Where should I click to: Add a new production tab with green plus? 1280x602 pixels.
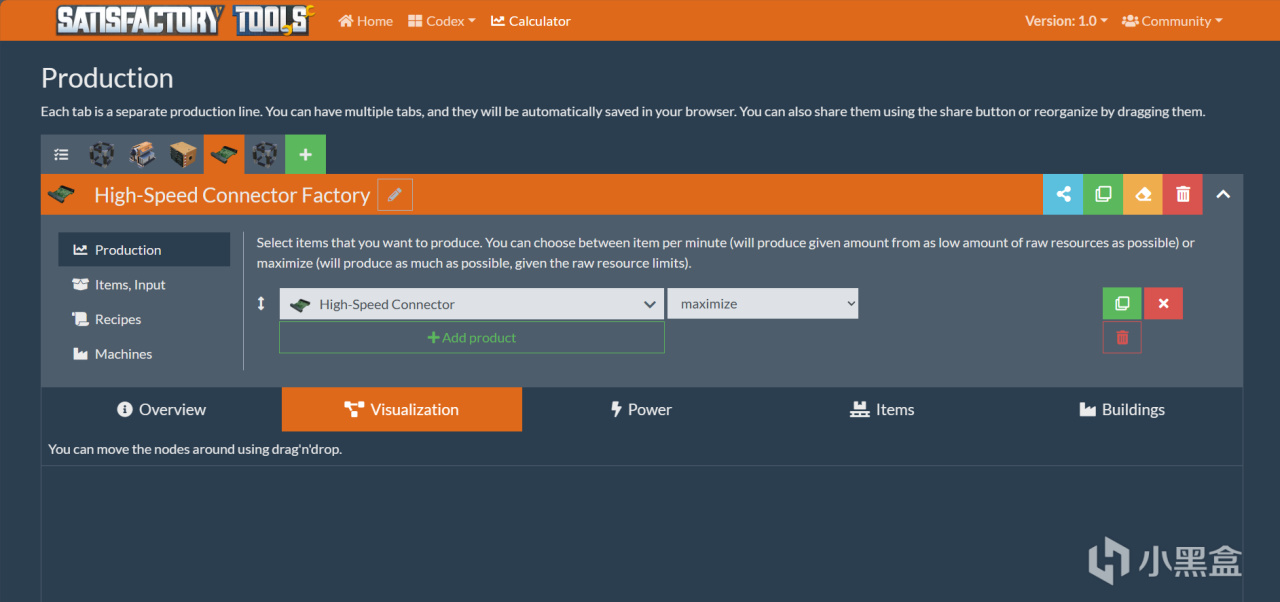[305, 155]
